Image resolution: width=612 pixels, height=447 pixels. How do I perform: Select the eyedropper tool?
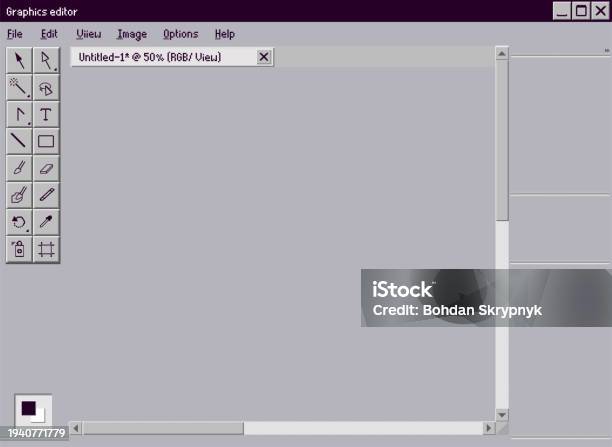[x=46, y=222]
